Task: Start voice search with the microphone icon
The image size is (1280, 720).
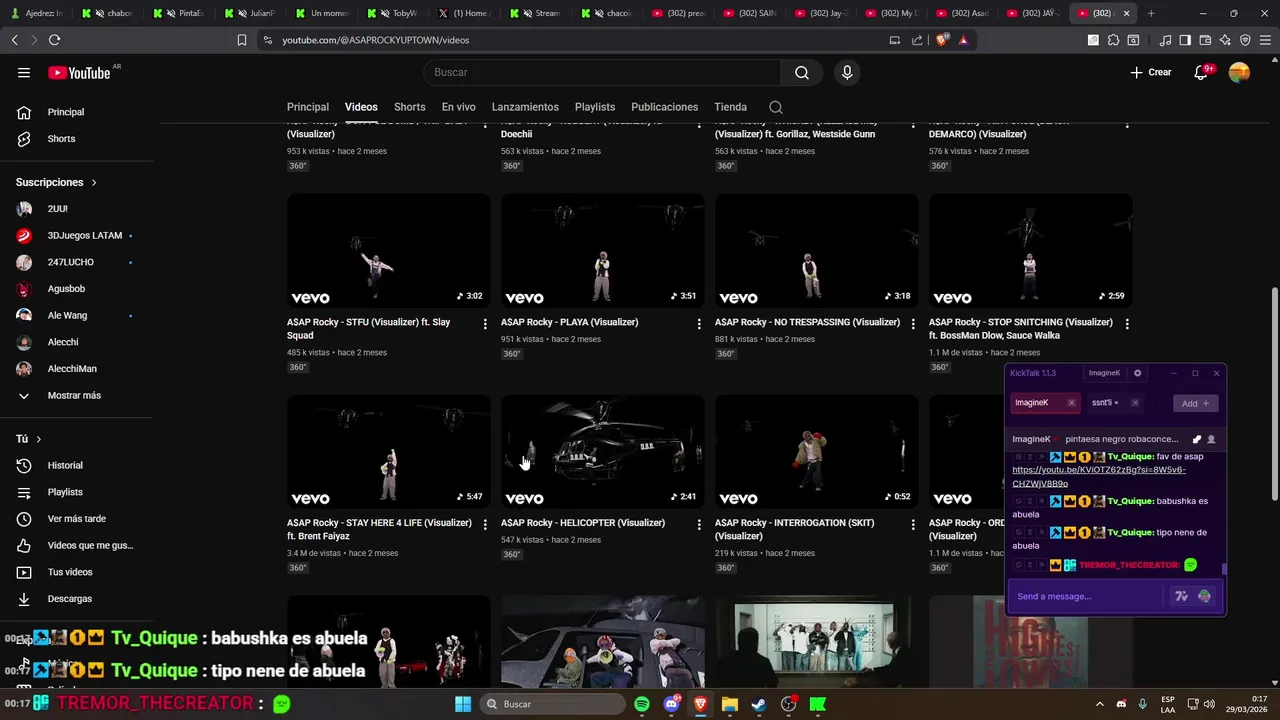Action: click(847, 72)
